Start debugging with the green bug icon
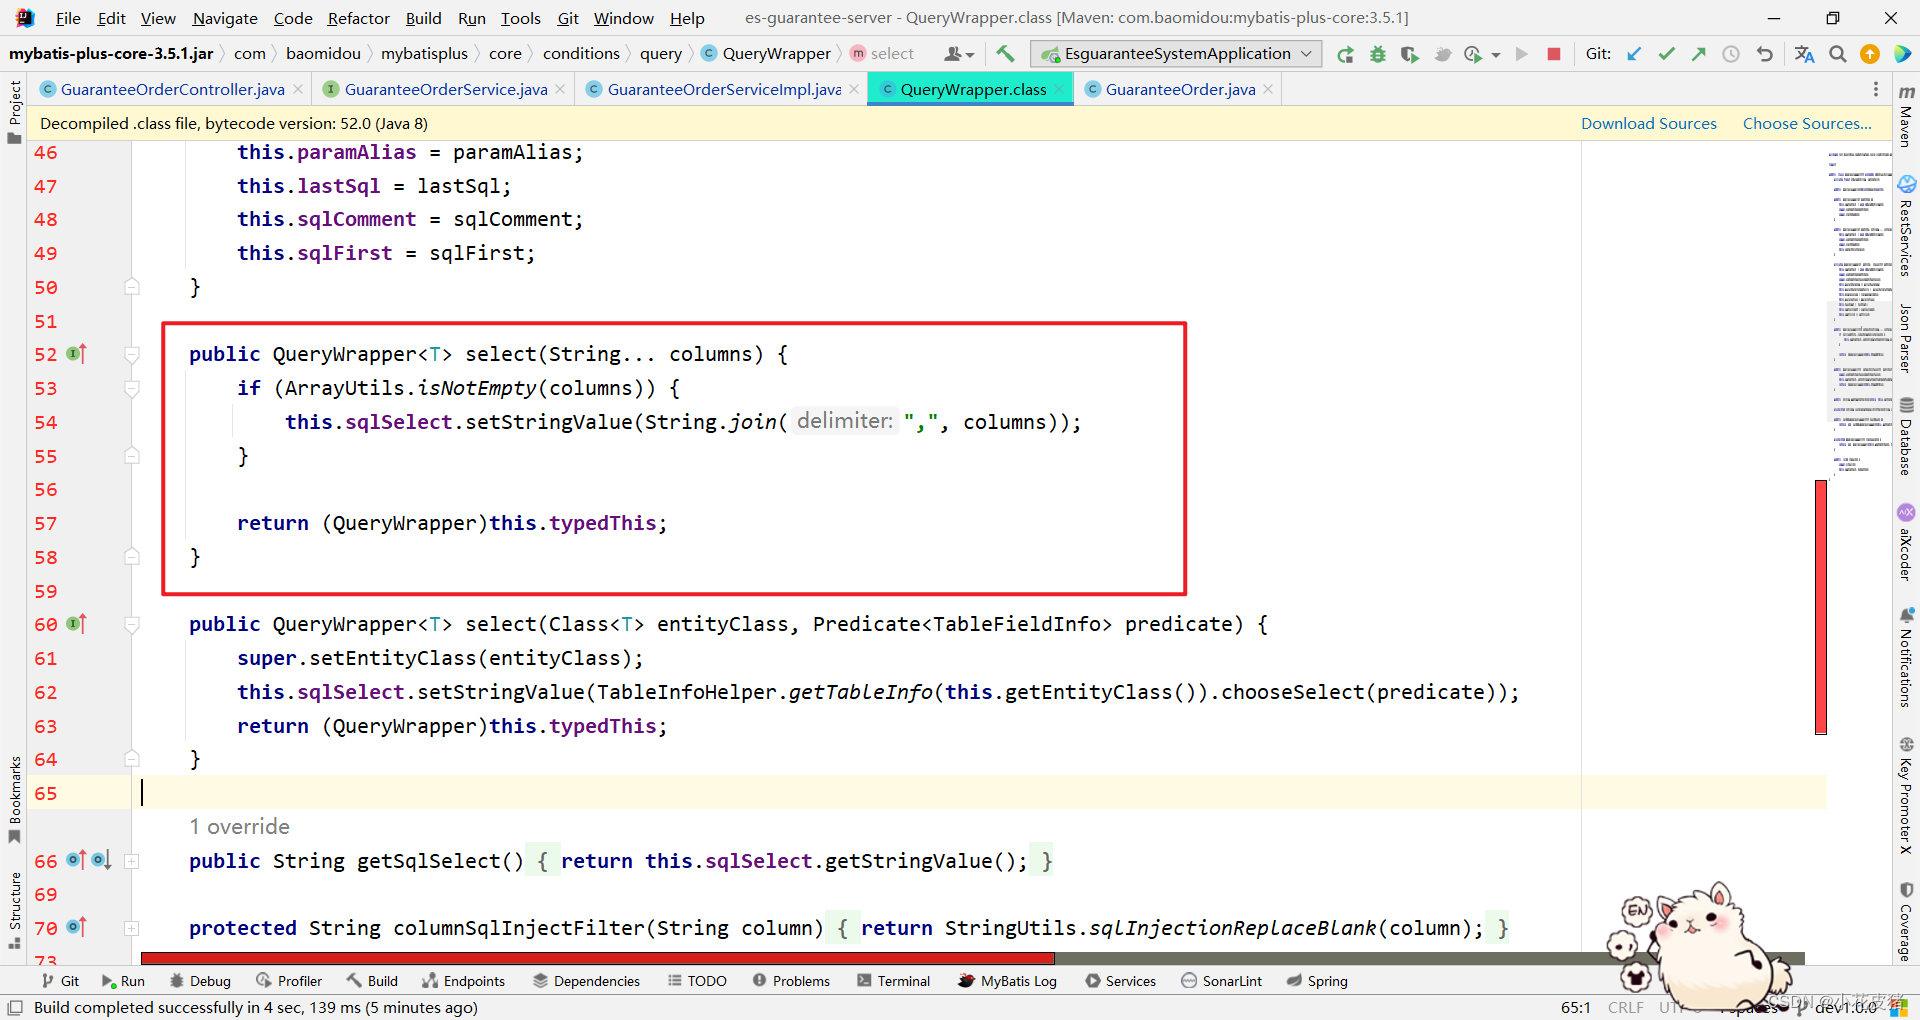 point(1378,54)
